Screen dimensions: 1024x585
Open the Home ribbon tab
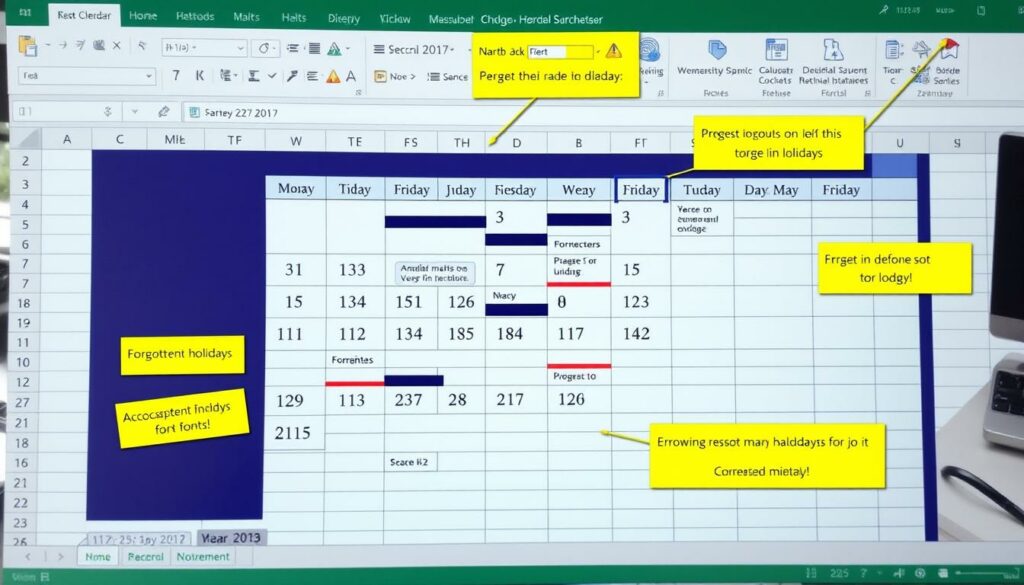click(143, 16)
